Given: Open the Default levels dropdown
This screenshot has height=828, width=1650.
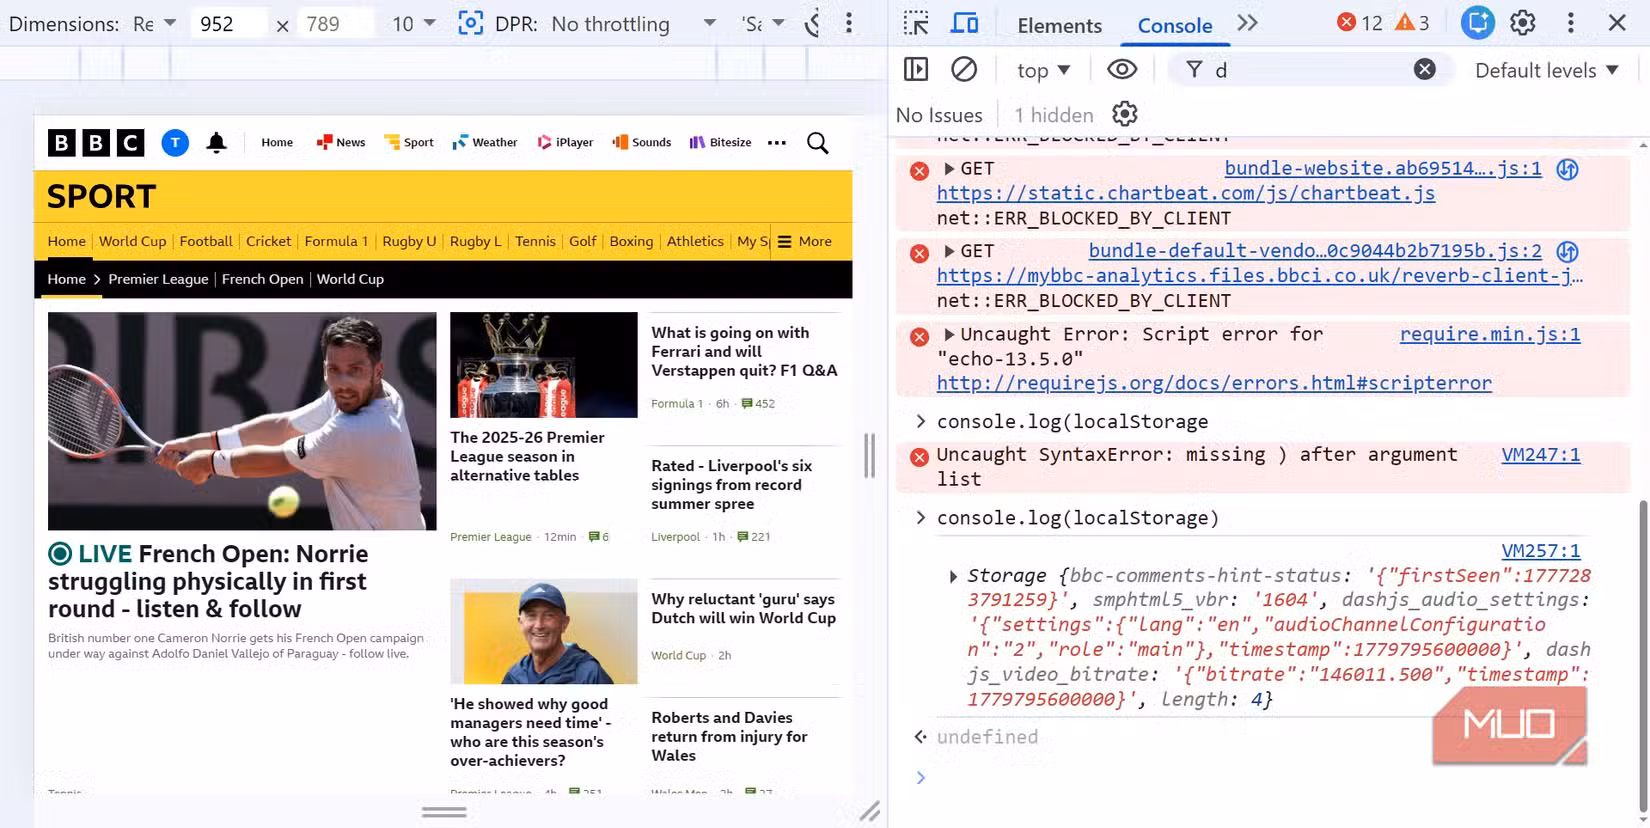Looking at the screenshot, I should [1546, 70].
